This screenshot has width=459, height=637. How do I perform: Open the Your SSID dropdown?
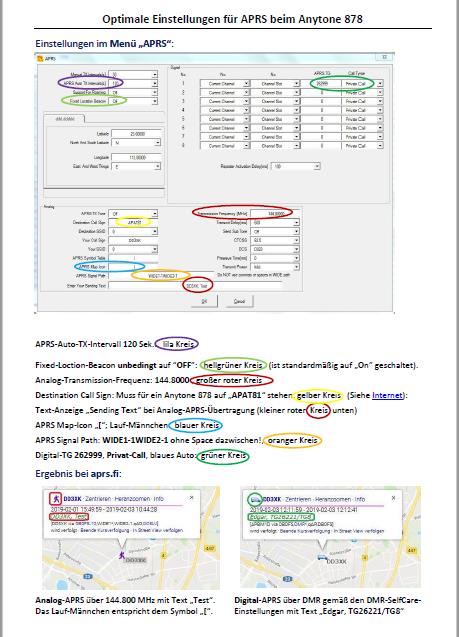(x=154, y=249)
